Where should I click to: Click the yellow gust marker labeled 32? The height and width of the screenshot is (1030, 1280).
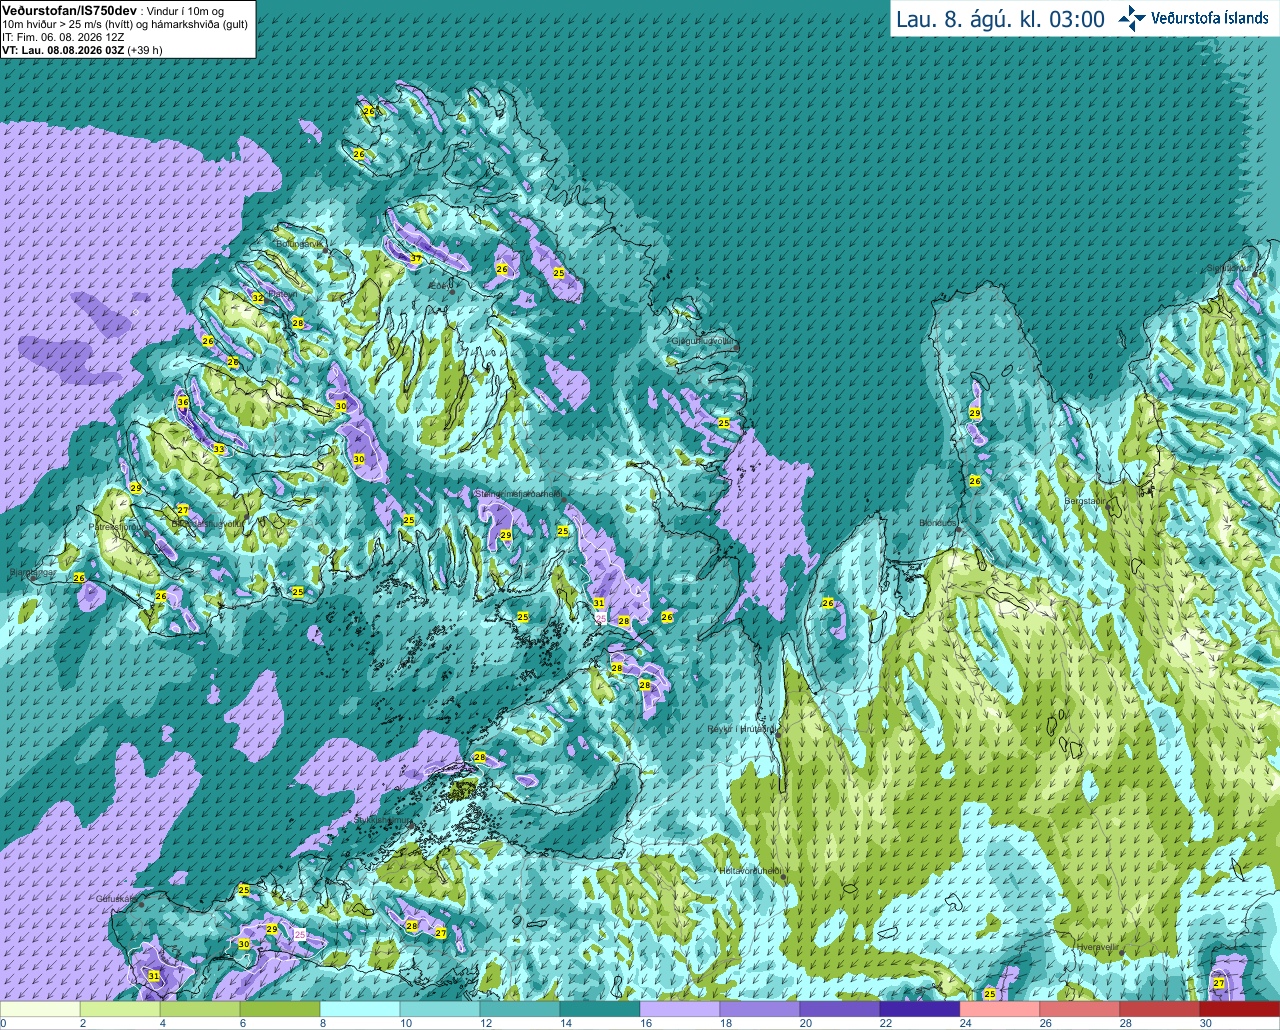[258, 298]
